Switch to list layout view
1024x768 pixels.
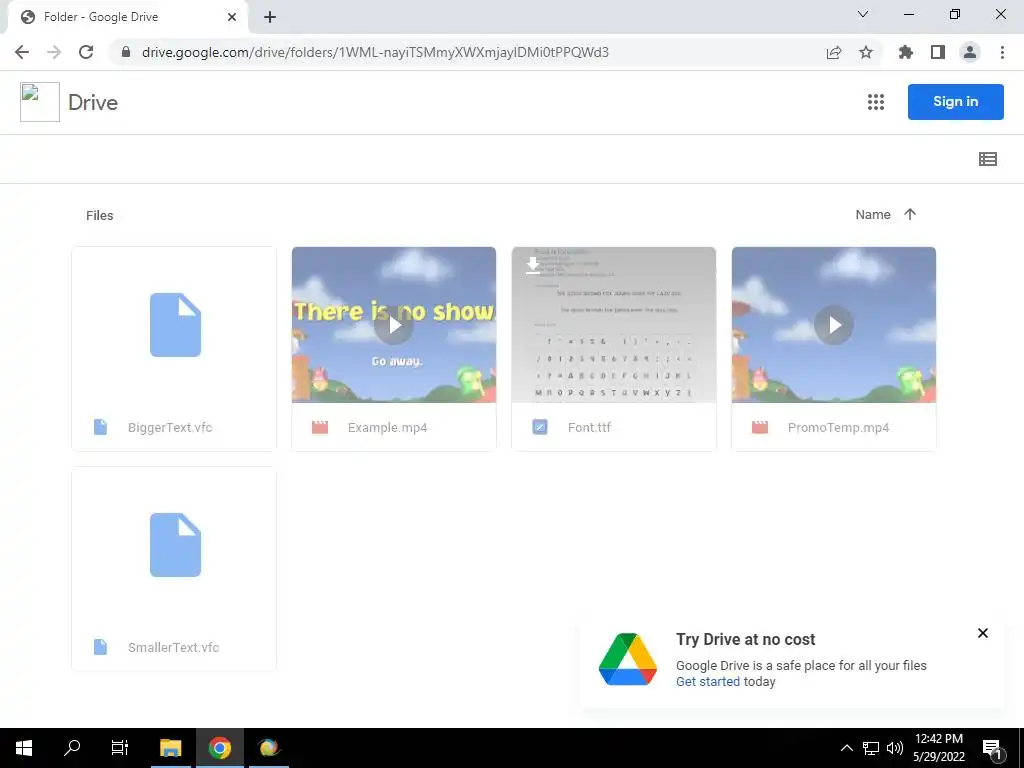(987, 159)
